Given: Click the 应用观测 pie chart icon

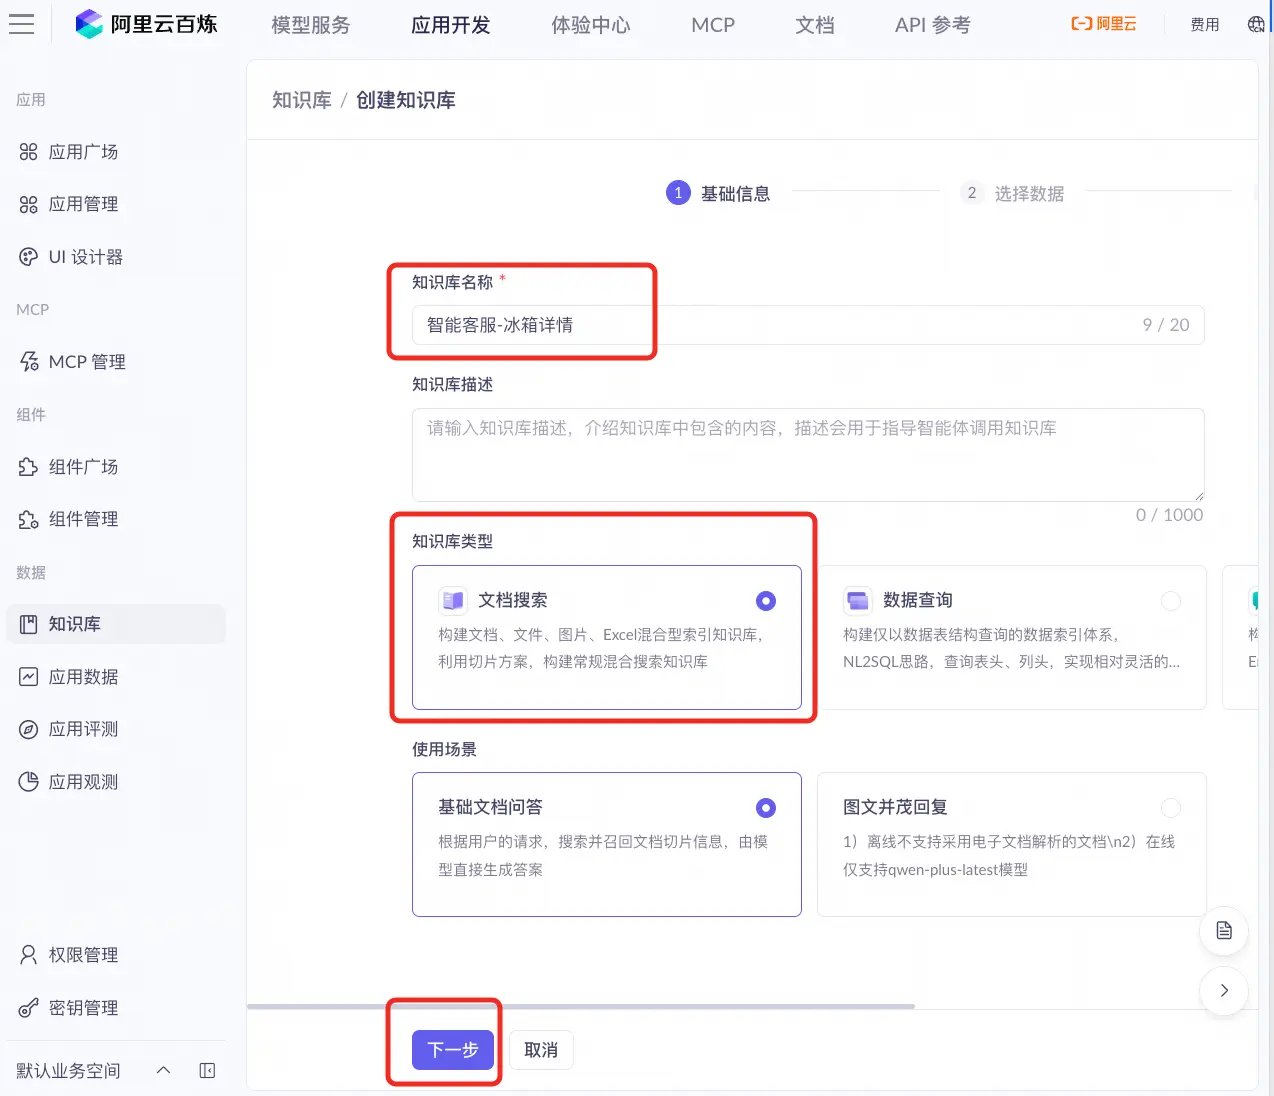Looking at the screenshot, I should pyautogui.click(x=28, y=782).
